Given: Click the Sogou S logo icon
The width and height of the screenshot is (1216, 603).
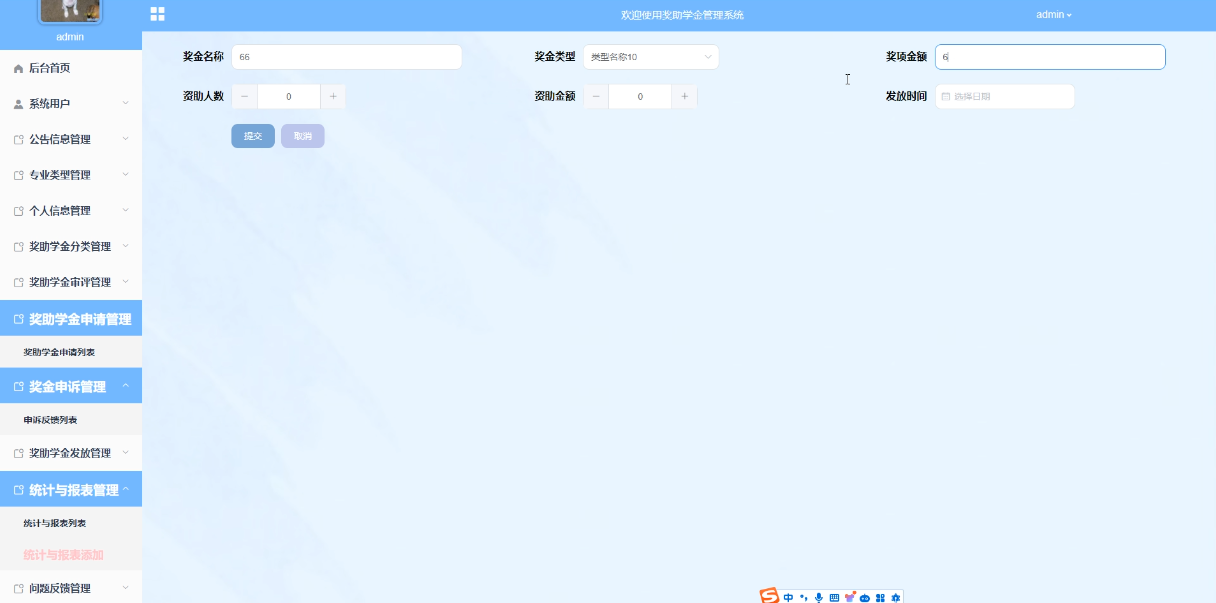Looking at the screenshot, I should pyautogui.click(x=769, y=596).
